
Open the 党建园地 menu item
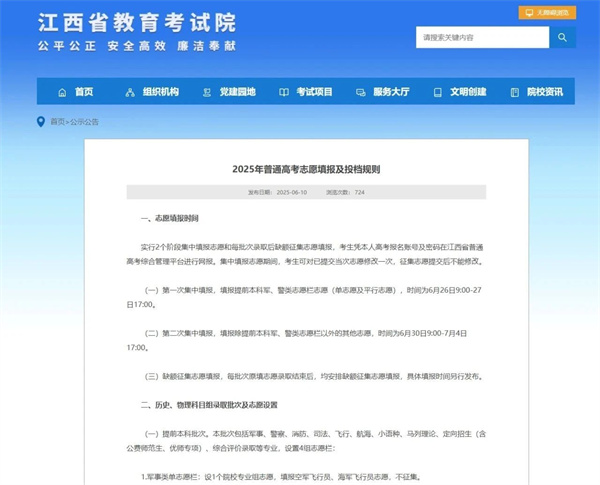tap(238, 92)
